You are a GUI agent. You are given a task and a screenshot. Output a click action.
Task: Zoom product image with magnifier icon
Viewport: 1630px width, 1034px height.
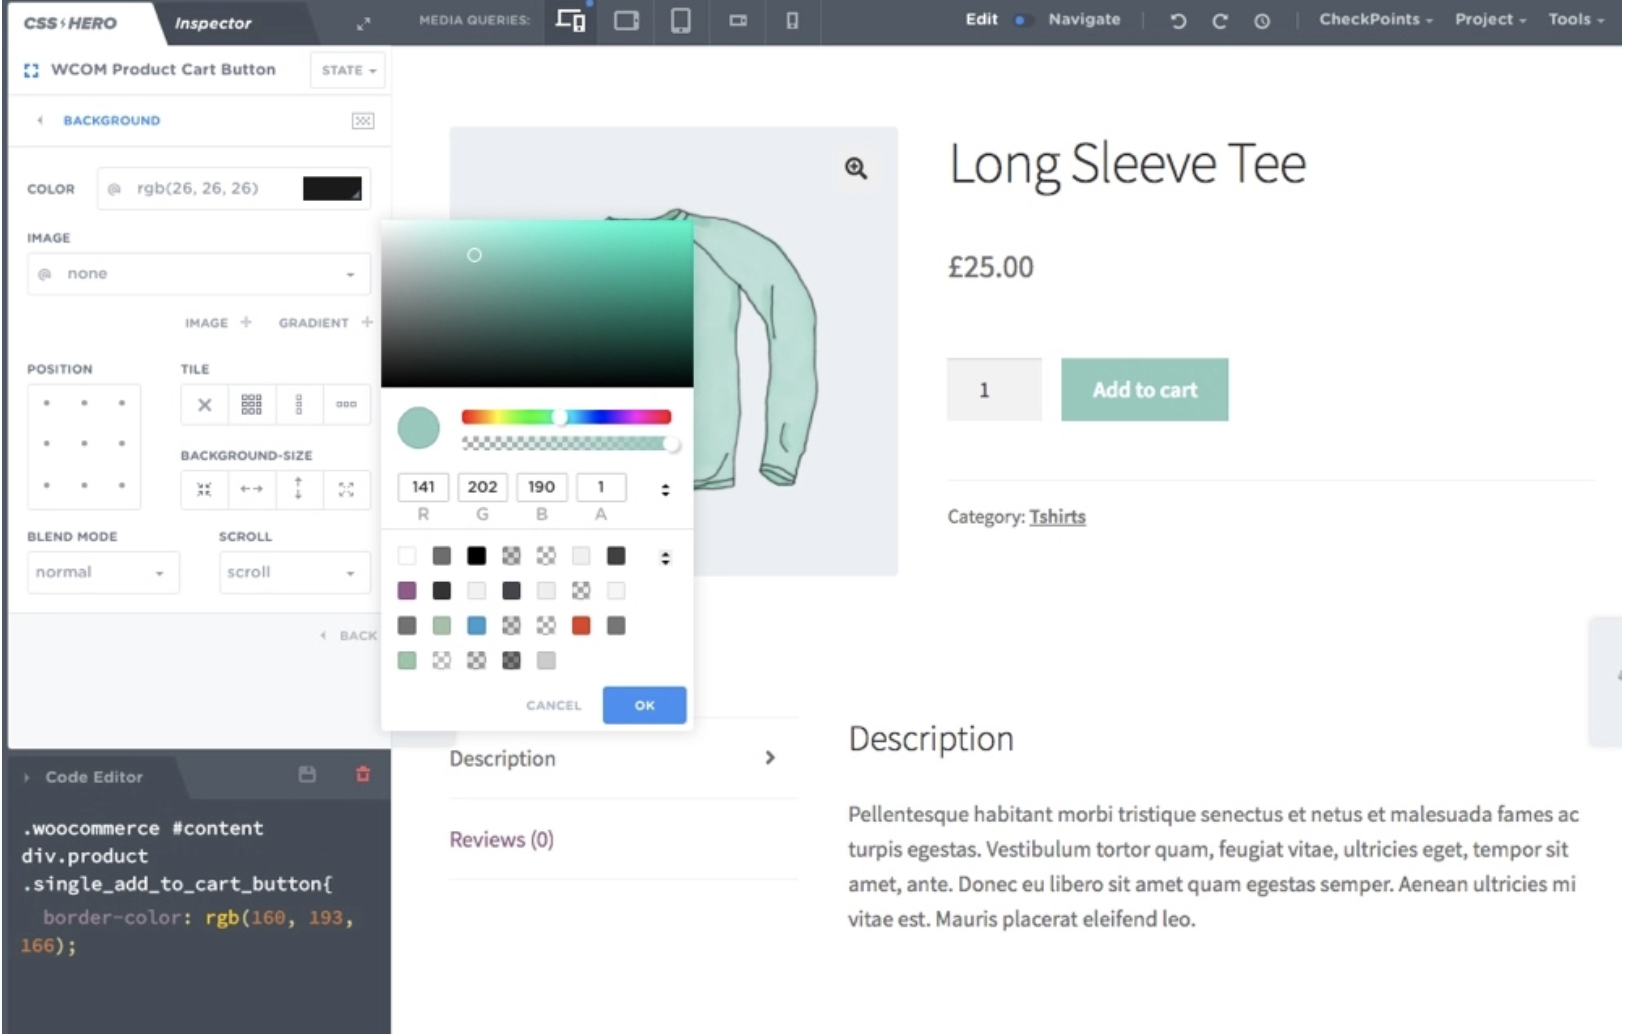point(856,168)
